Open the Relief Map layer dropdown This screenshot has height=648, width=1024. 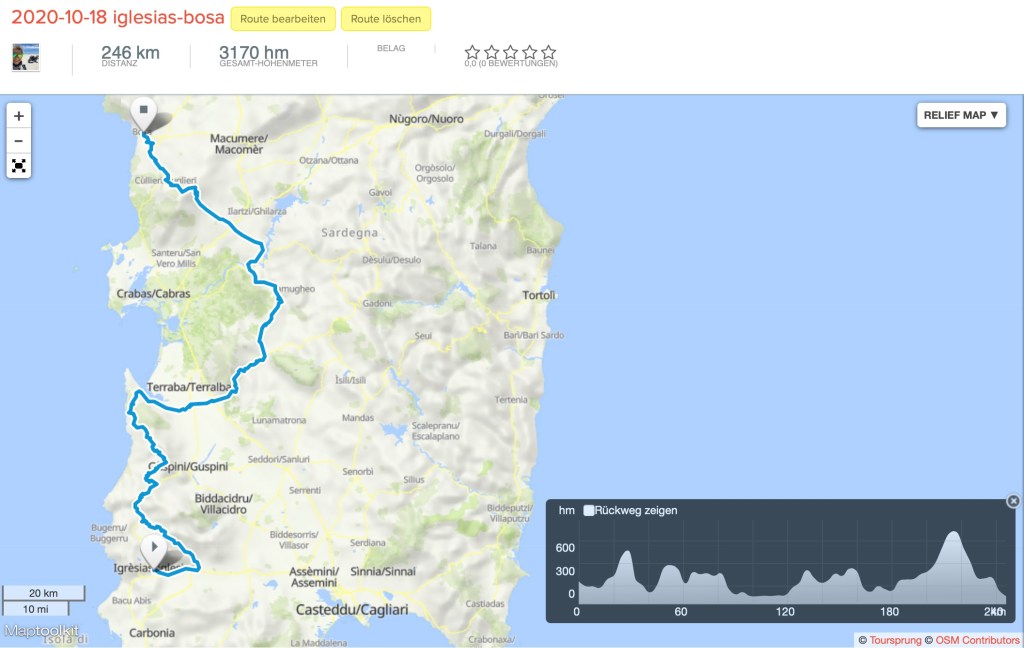pos(961,115)
